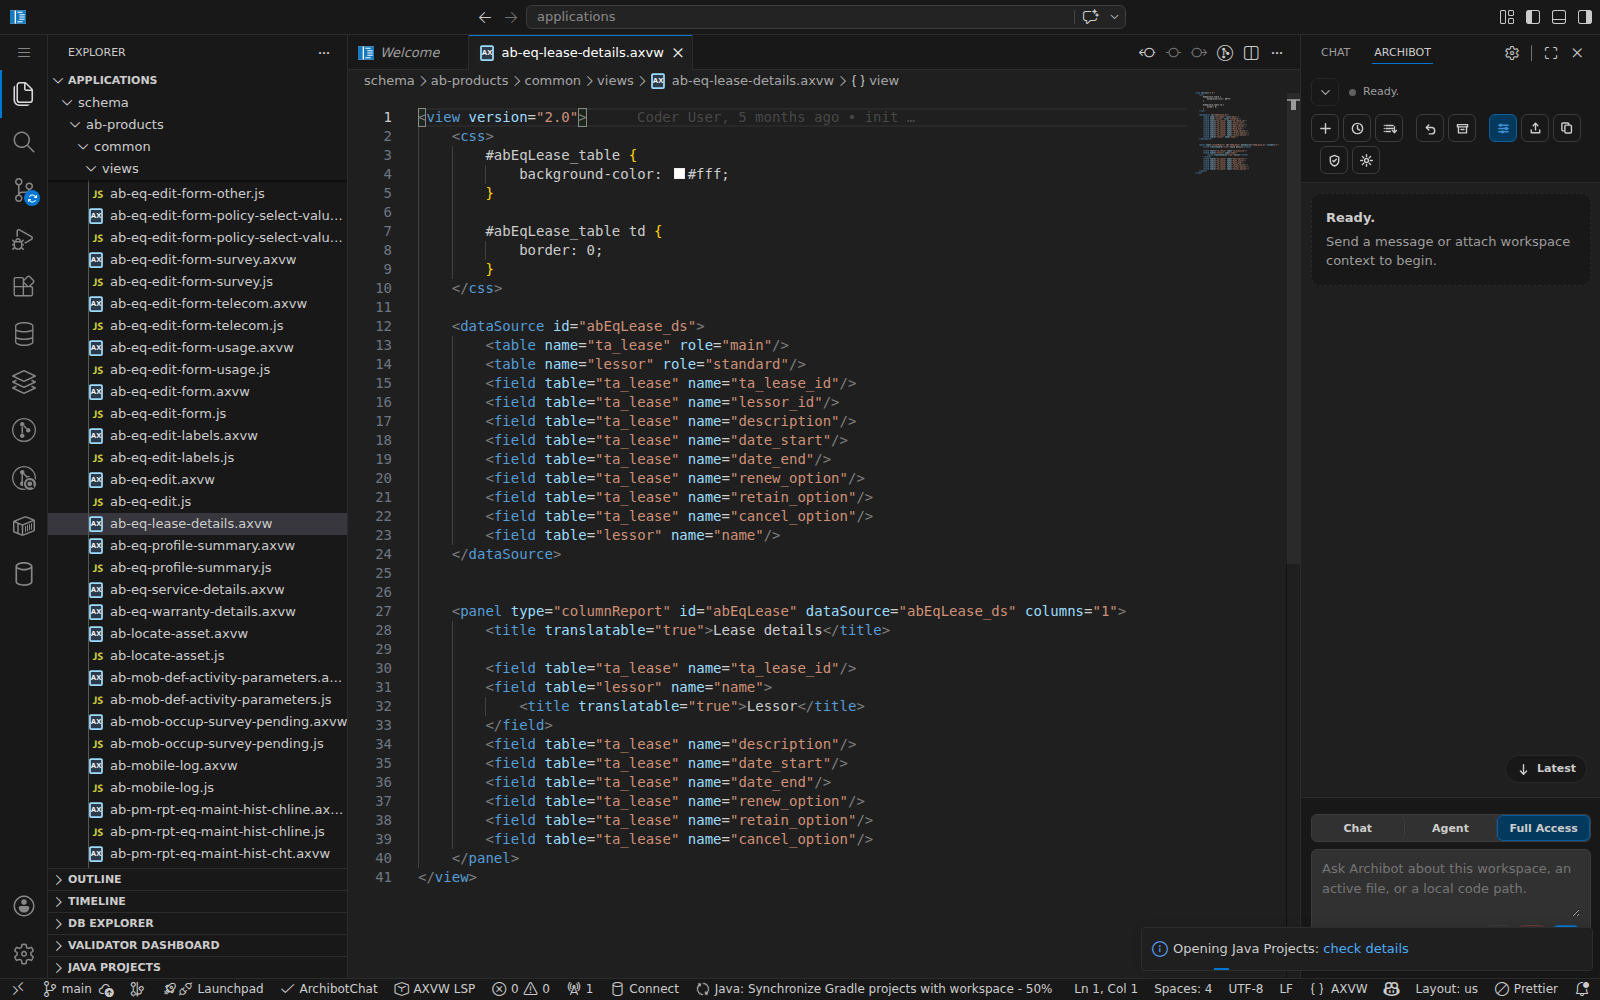Click the undo arrow icon in Archibot toolbar

1430,128
